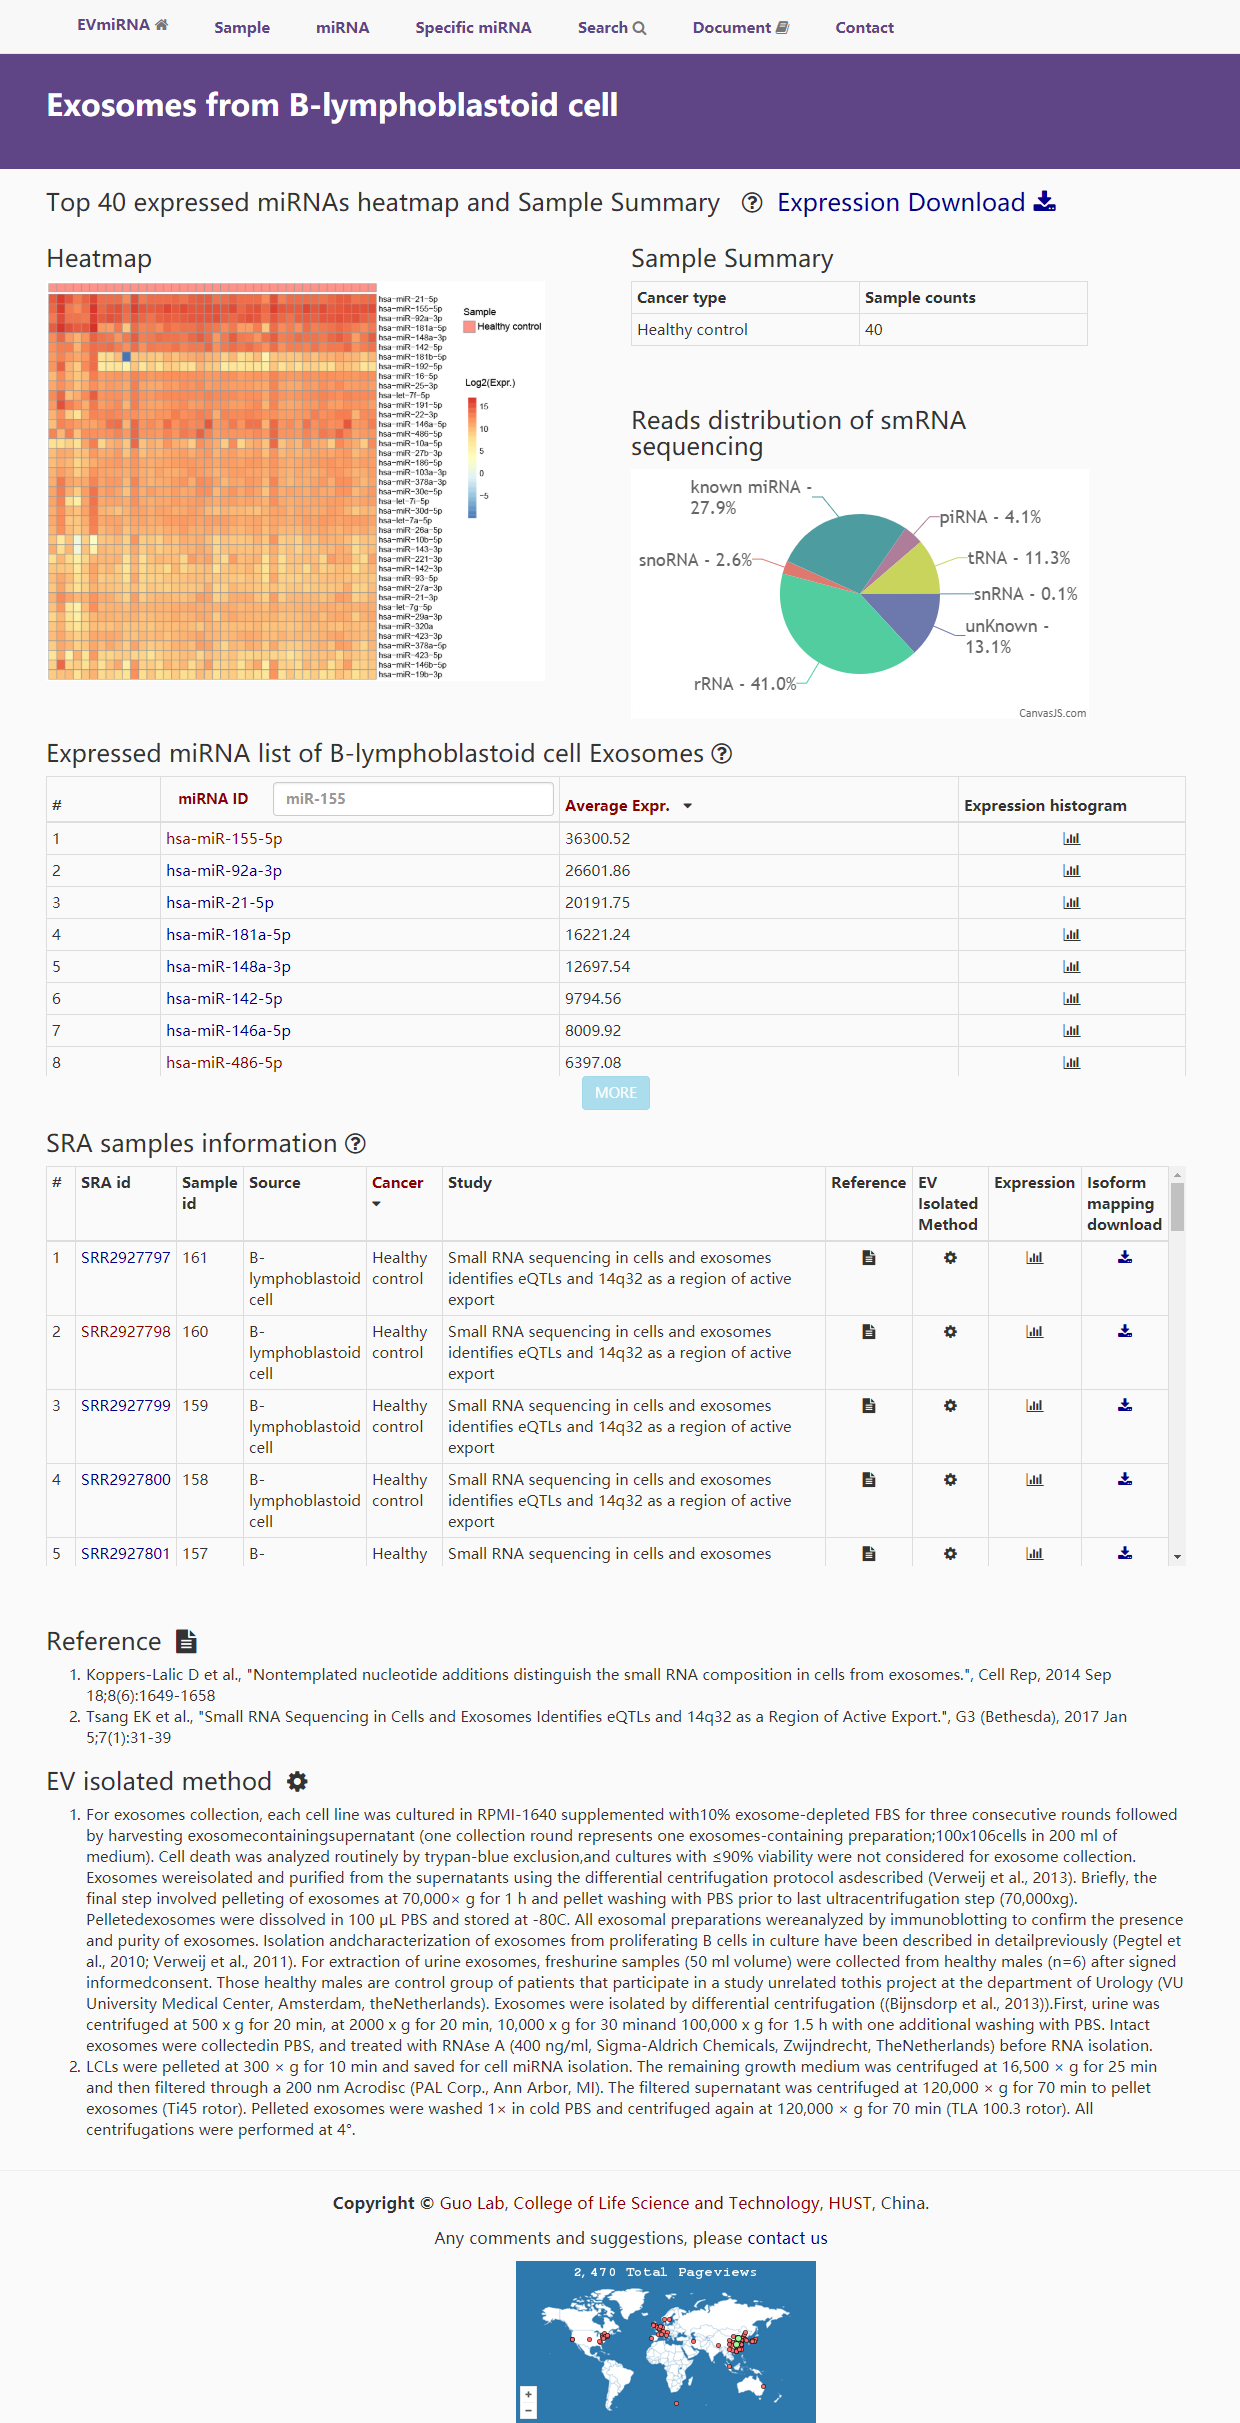Show expression chart for SRR2927797

[1035, 1258]
